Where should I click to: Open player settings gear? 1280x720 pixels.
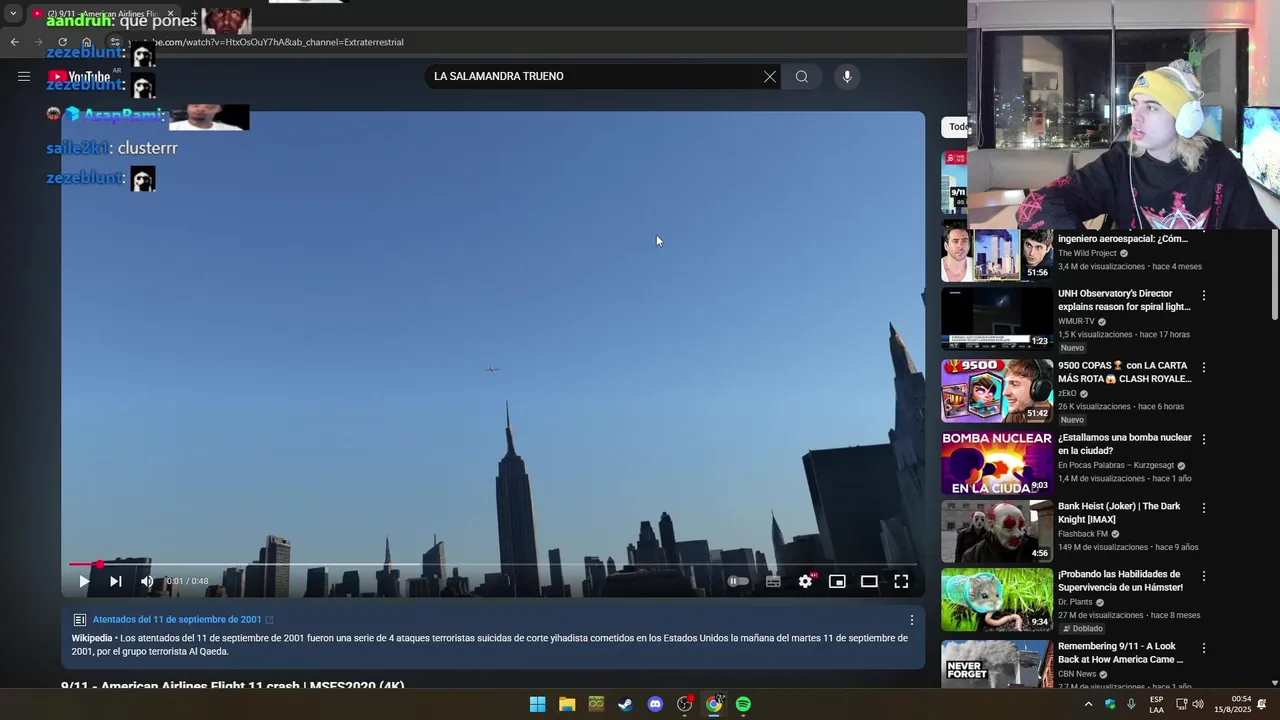[x=805, y=581]
